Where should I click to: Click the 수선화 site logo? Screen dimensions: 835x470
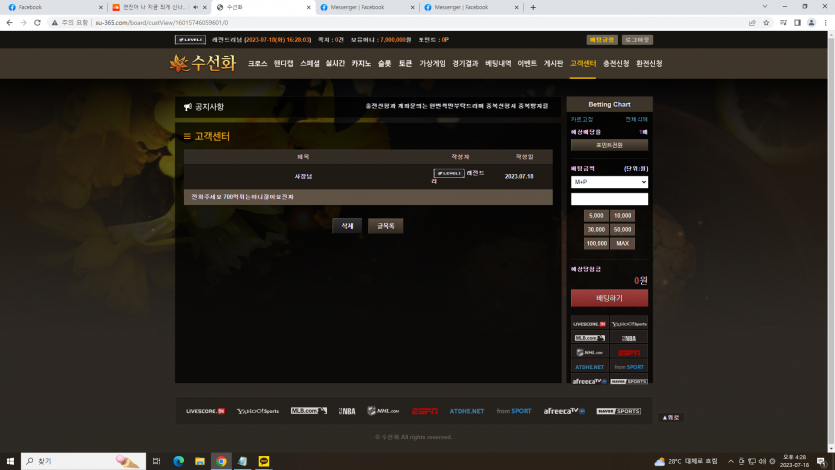pyautogui.click(x=202, y=63)
